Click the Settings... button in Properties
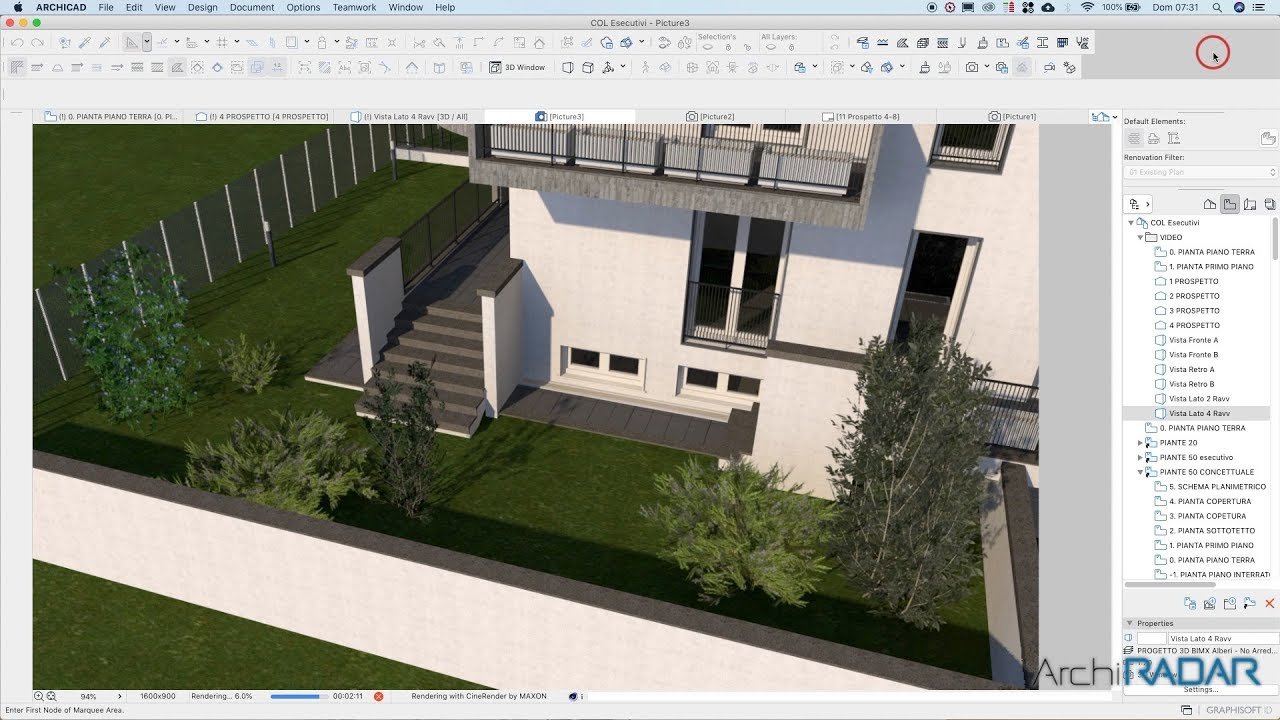 [x=1201, y=689]
